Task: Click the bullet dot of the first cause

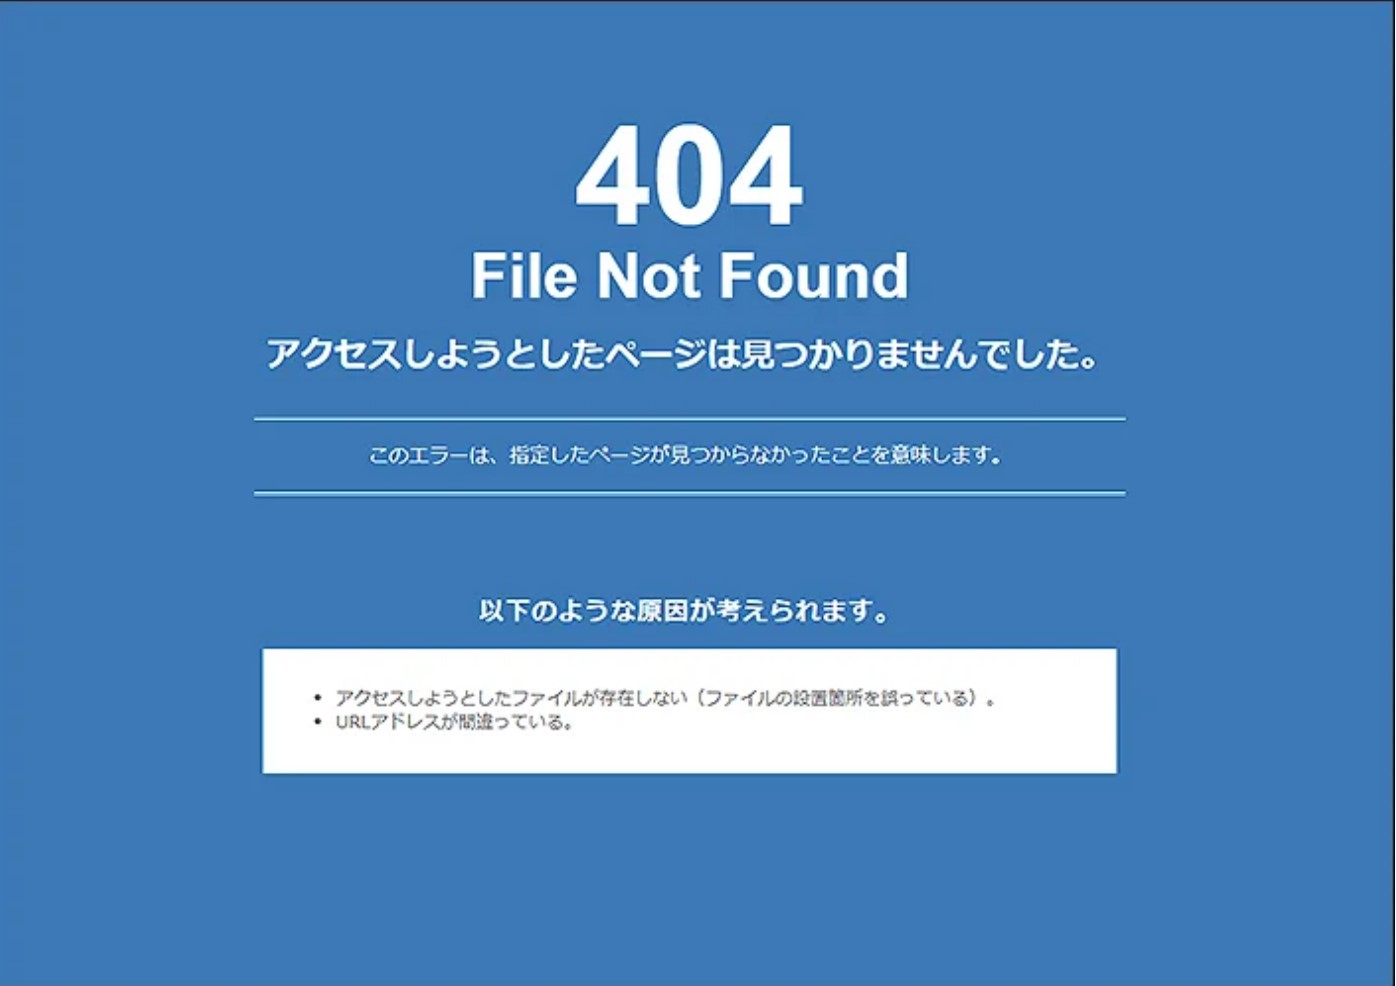Action: pos(318,698)
